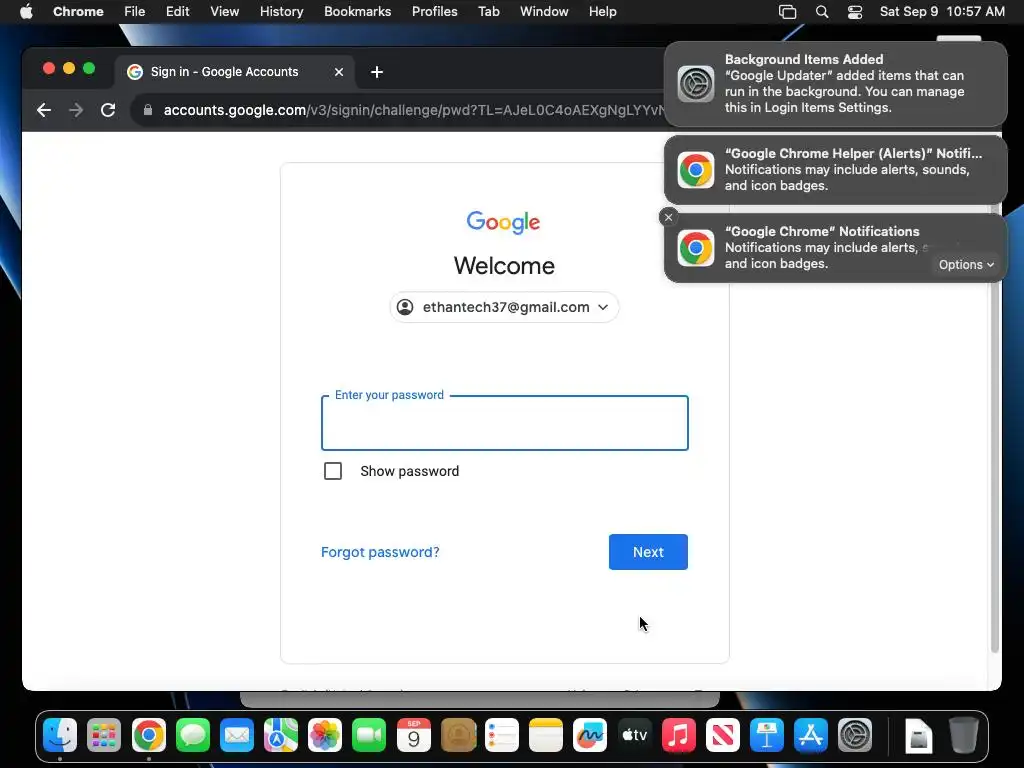1024x768 pixels.
Task: Open the document file icon in the dock
Action: 919,736
